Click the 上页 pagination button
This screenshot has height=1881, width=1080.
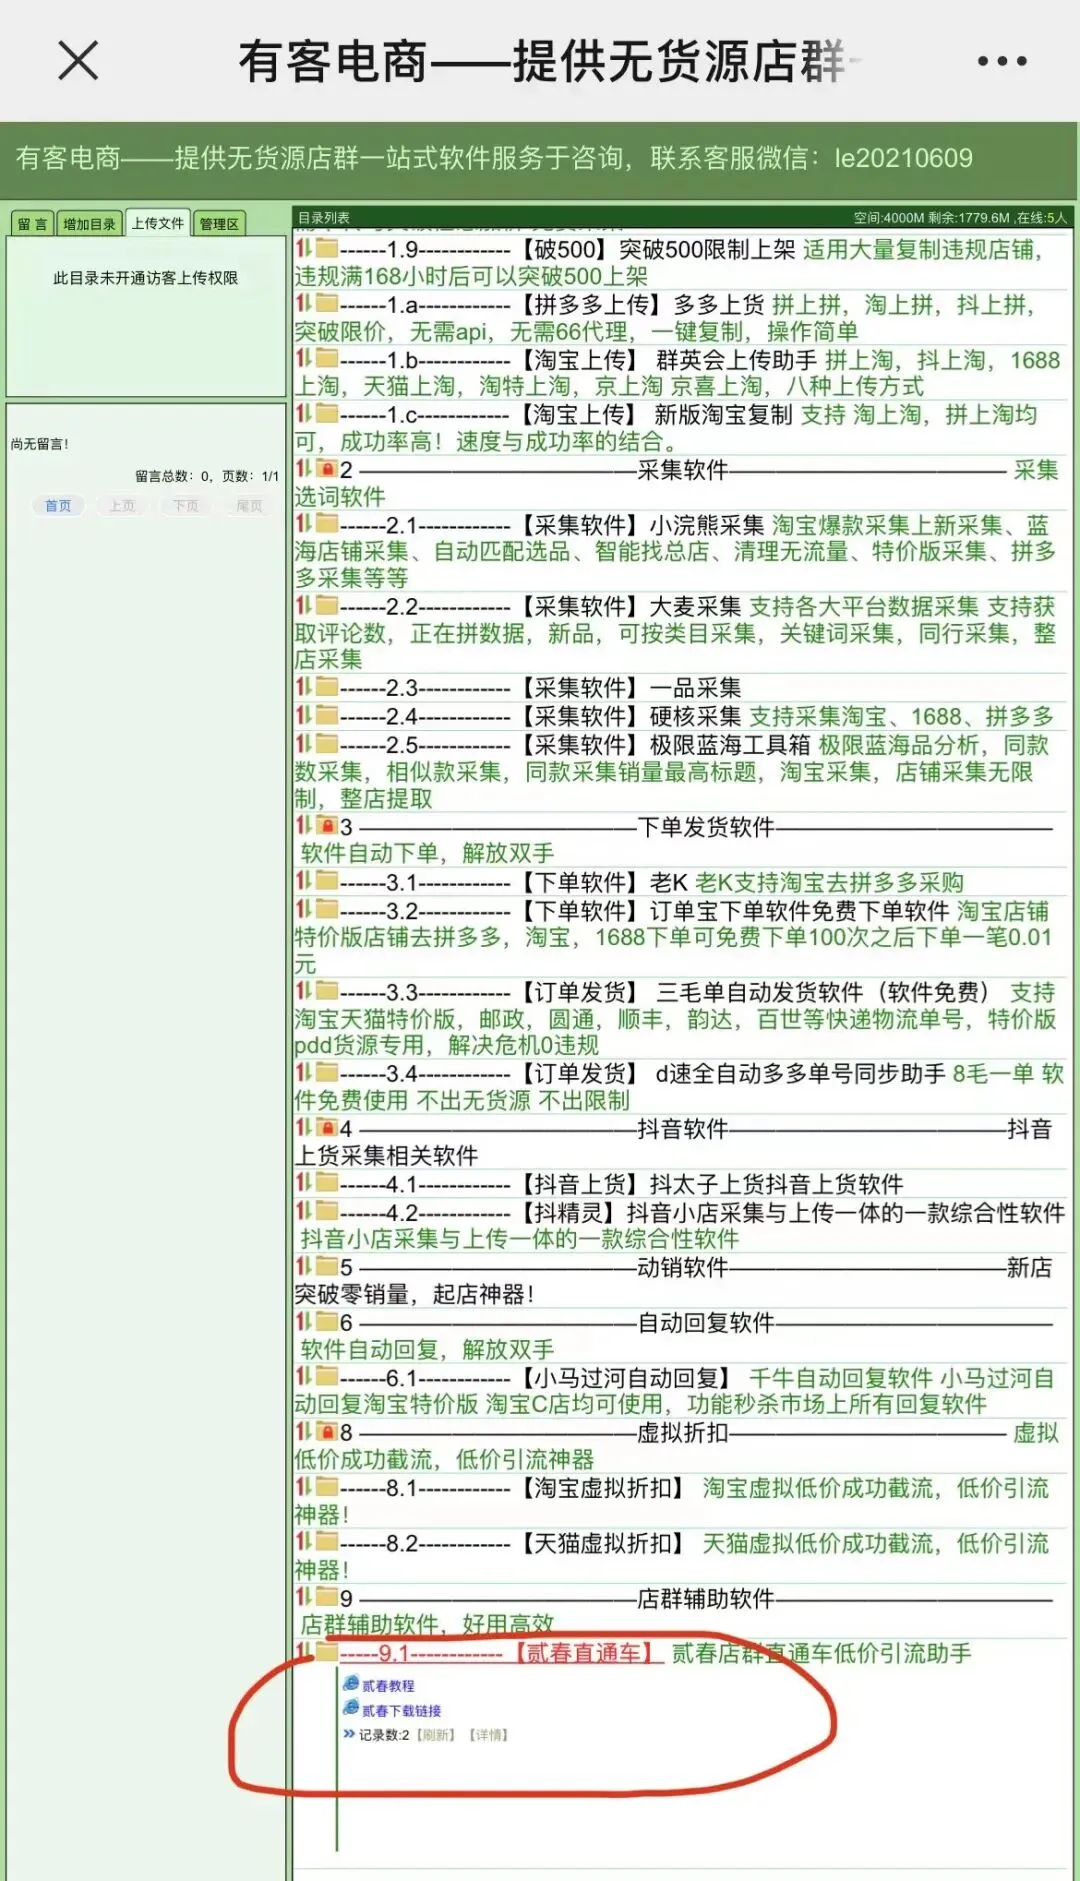[x=122, y=506]
